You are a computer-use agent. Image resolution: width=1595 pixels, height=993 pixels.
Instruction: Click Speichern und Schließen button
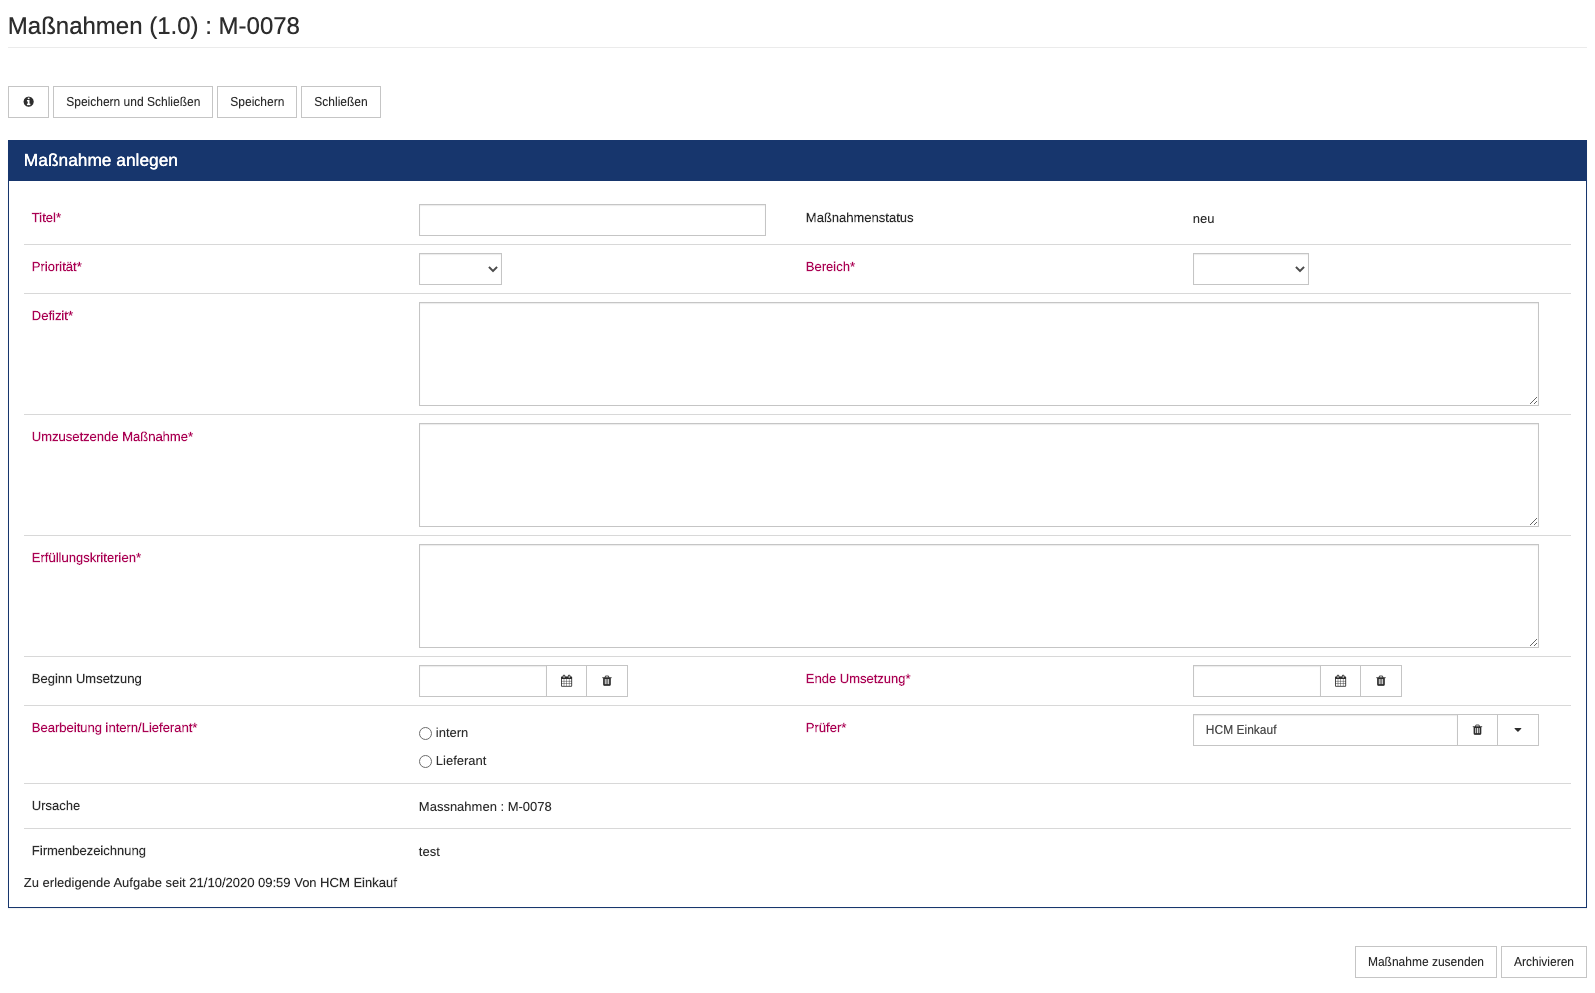click(133, 102)
